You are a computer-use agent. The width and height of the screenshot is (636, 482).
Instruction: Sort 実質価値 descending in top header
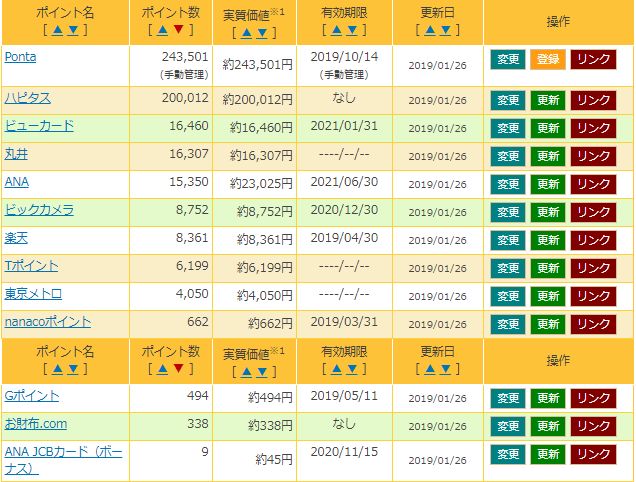click(262, 33)
